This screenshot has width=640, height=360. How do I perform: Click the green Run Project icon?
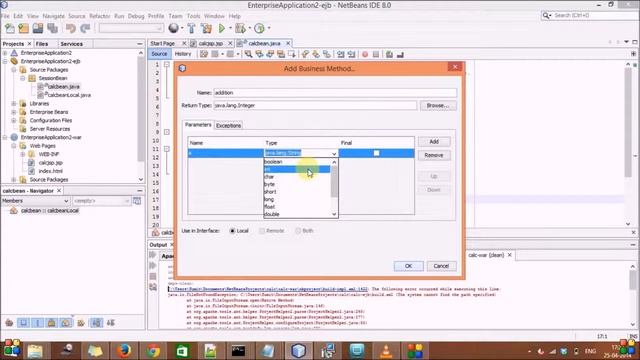(x=222, y=28)
